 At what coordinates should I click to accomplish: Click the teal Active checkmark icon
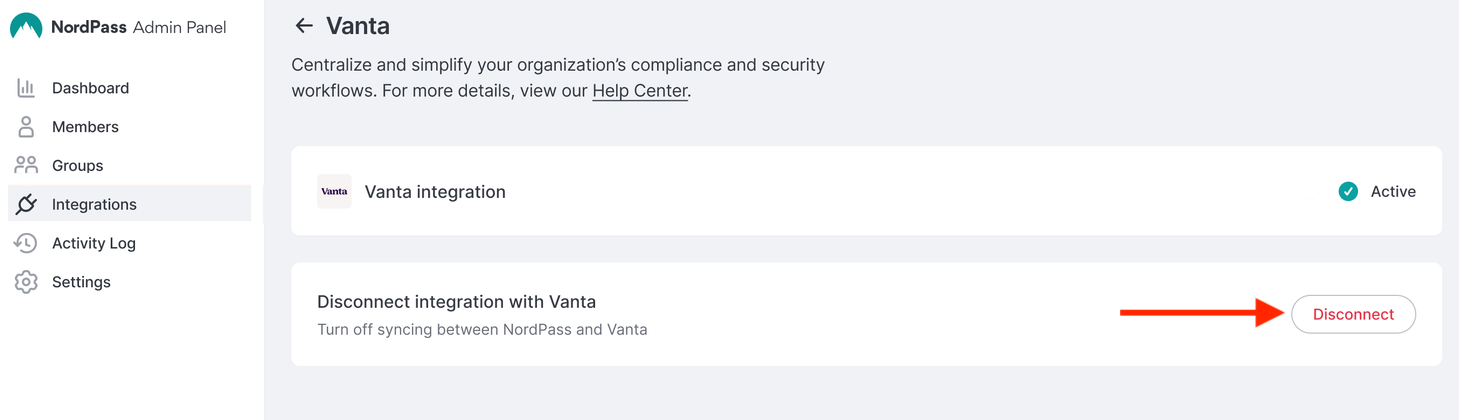pyautogui.click(x=1348, y=191)
